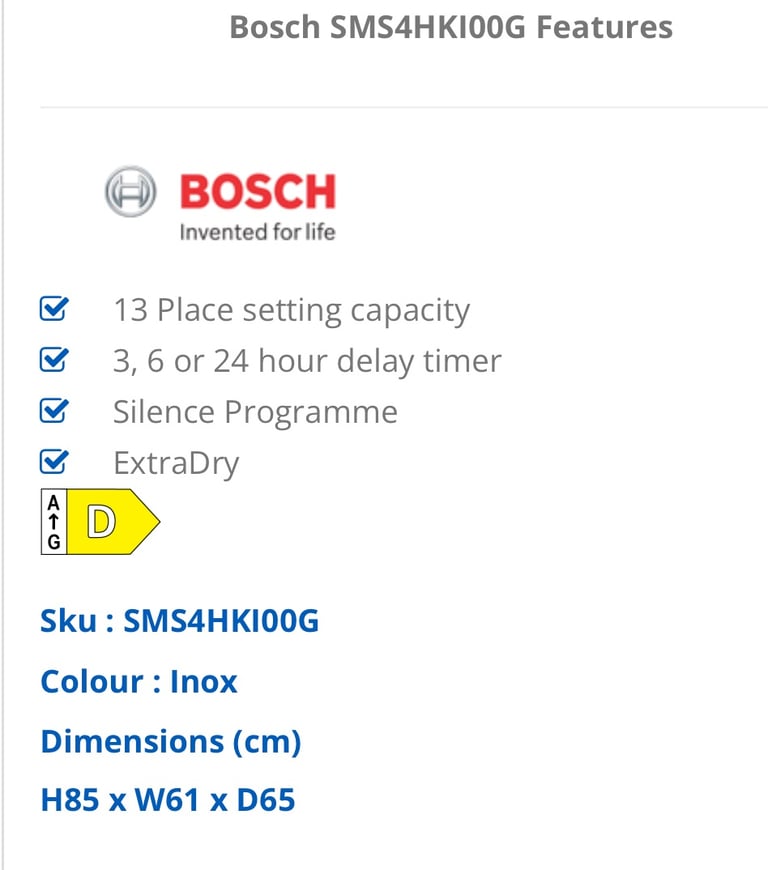Click the Silence Programme feature label
The height and width of the screenshot is (870, 768).
point(255,412)
